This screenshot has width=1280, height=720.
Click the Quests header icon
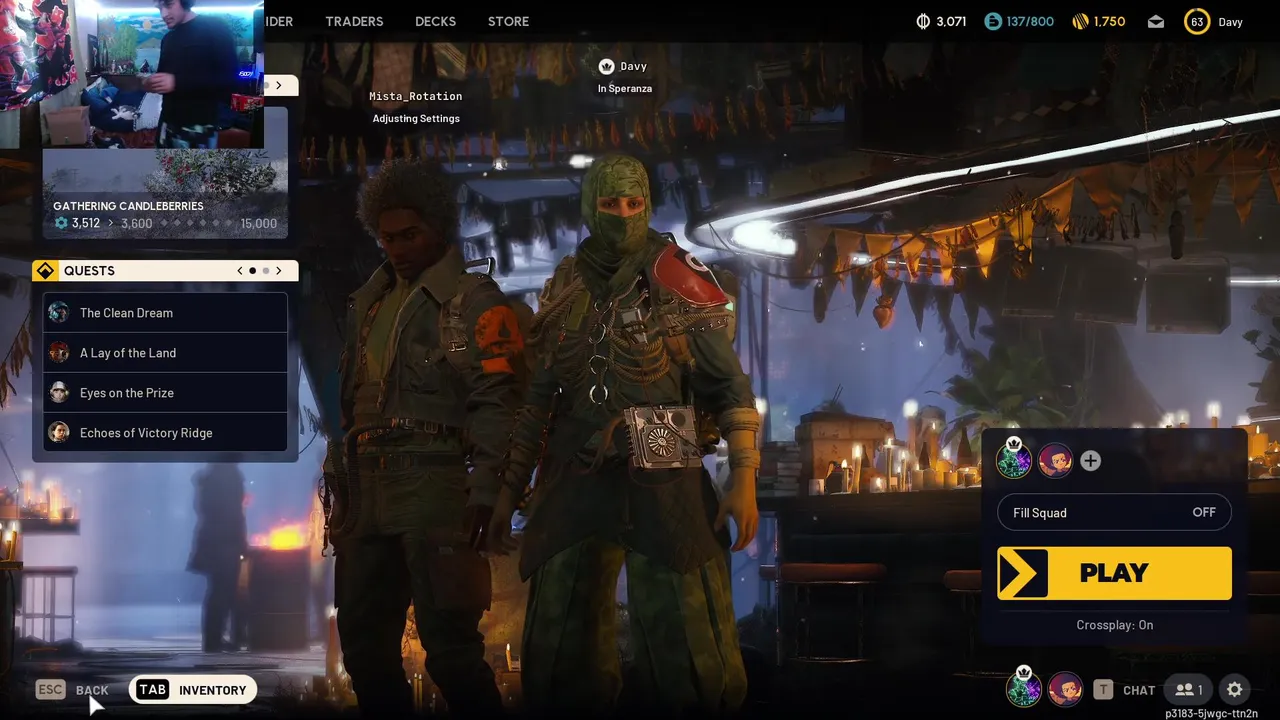click(x=45, y=271)
